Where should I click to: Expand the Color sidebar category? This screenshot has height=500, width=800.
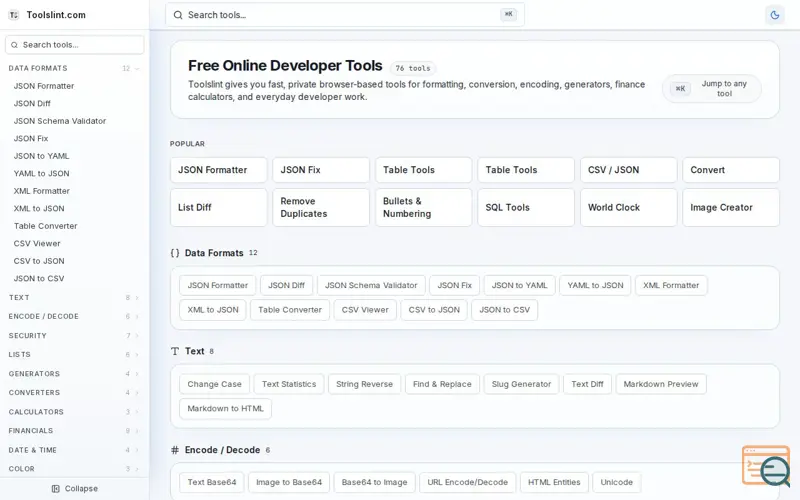74,469
